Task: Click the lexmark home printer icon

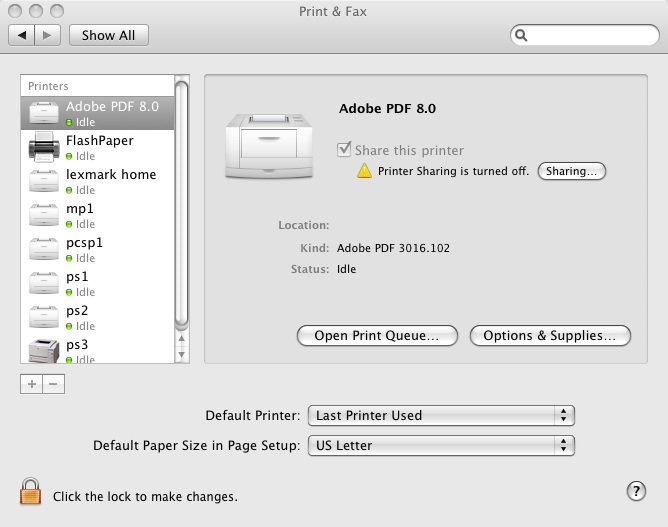Action: point(43,181)
